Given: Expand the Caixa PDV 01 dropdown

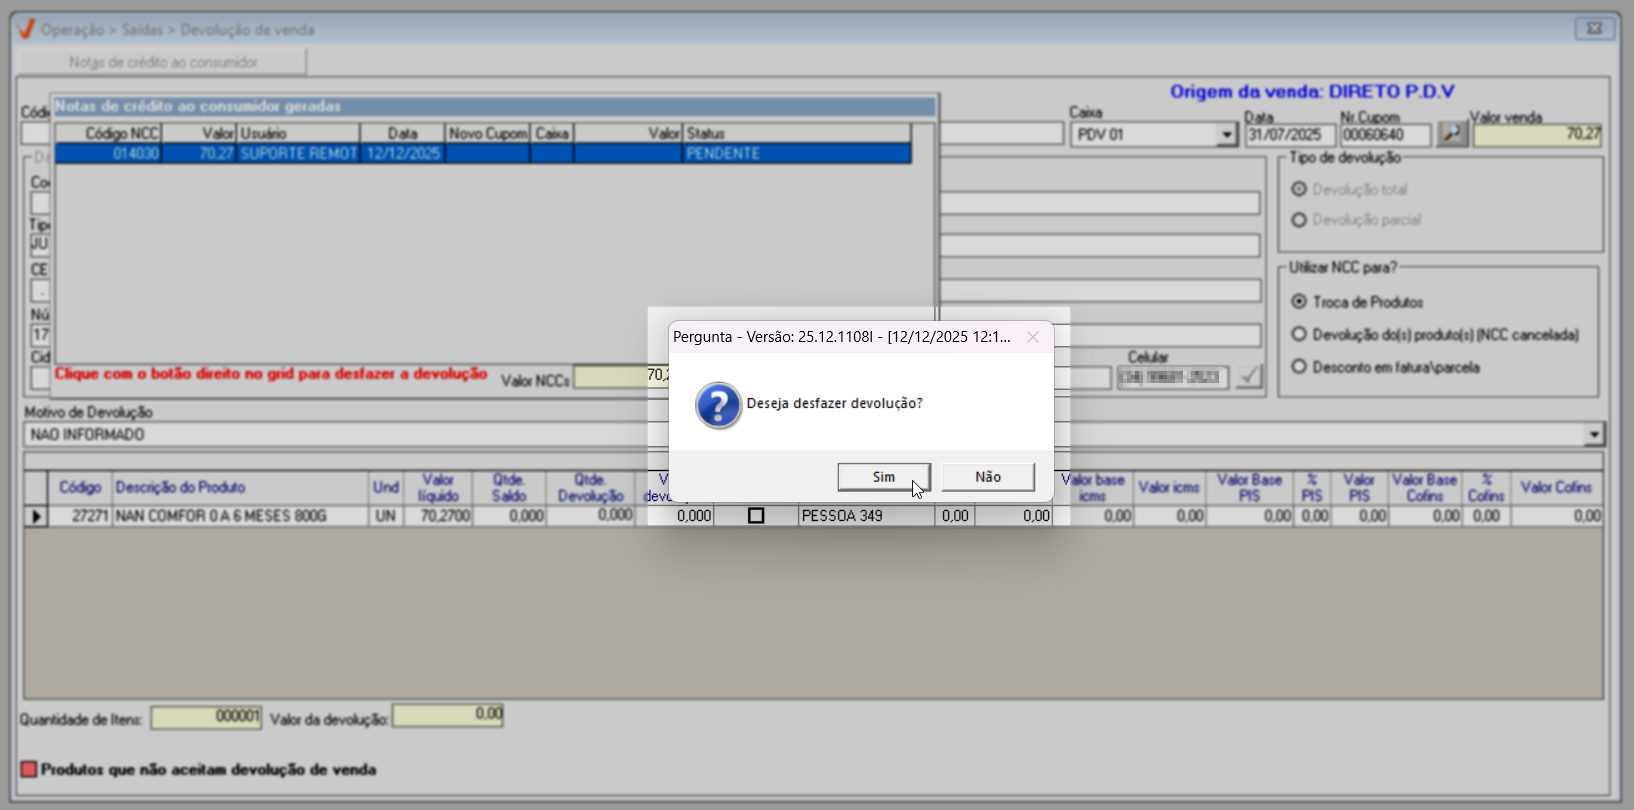Looking at the screenshot, I should click(x=1227, y=135).
